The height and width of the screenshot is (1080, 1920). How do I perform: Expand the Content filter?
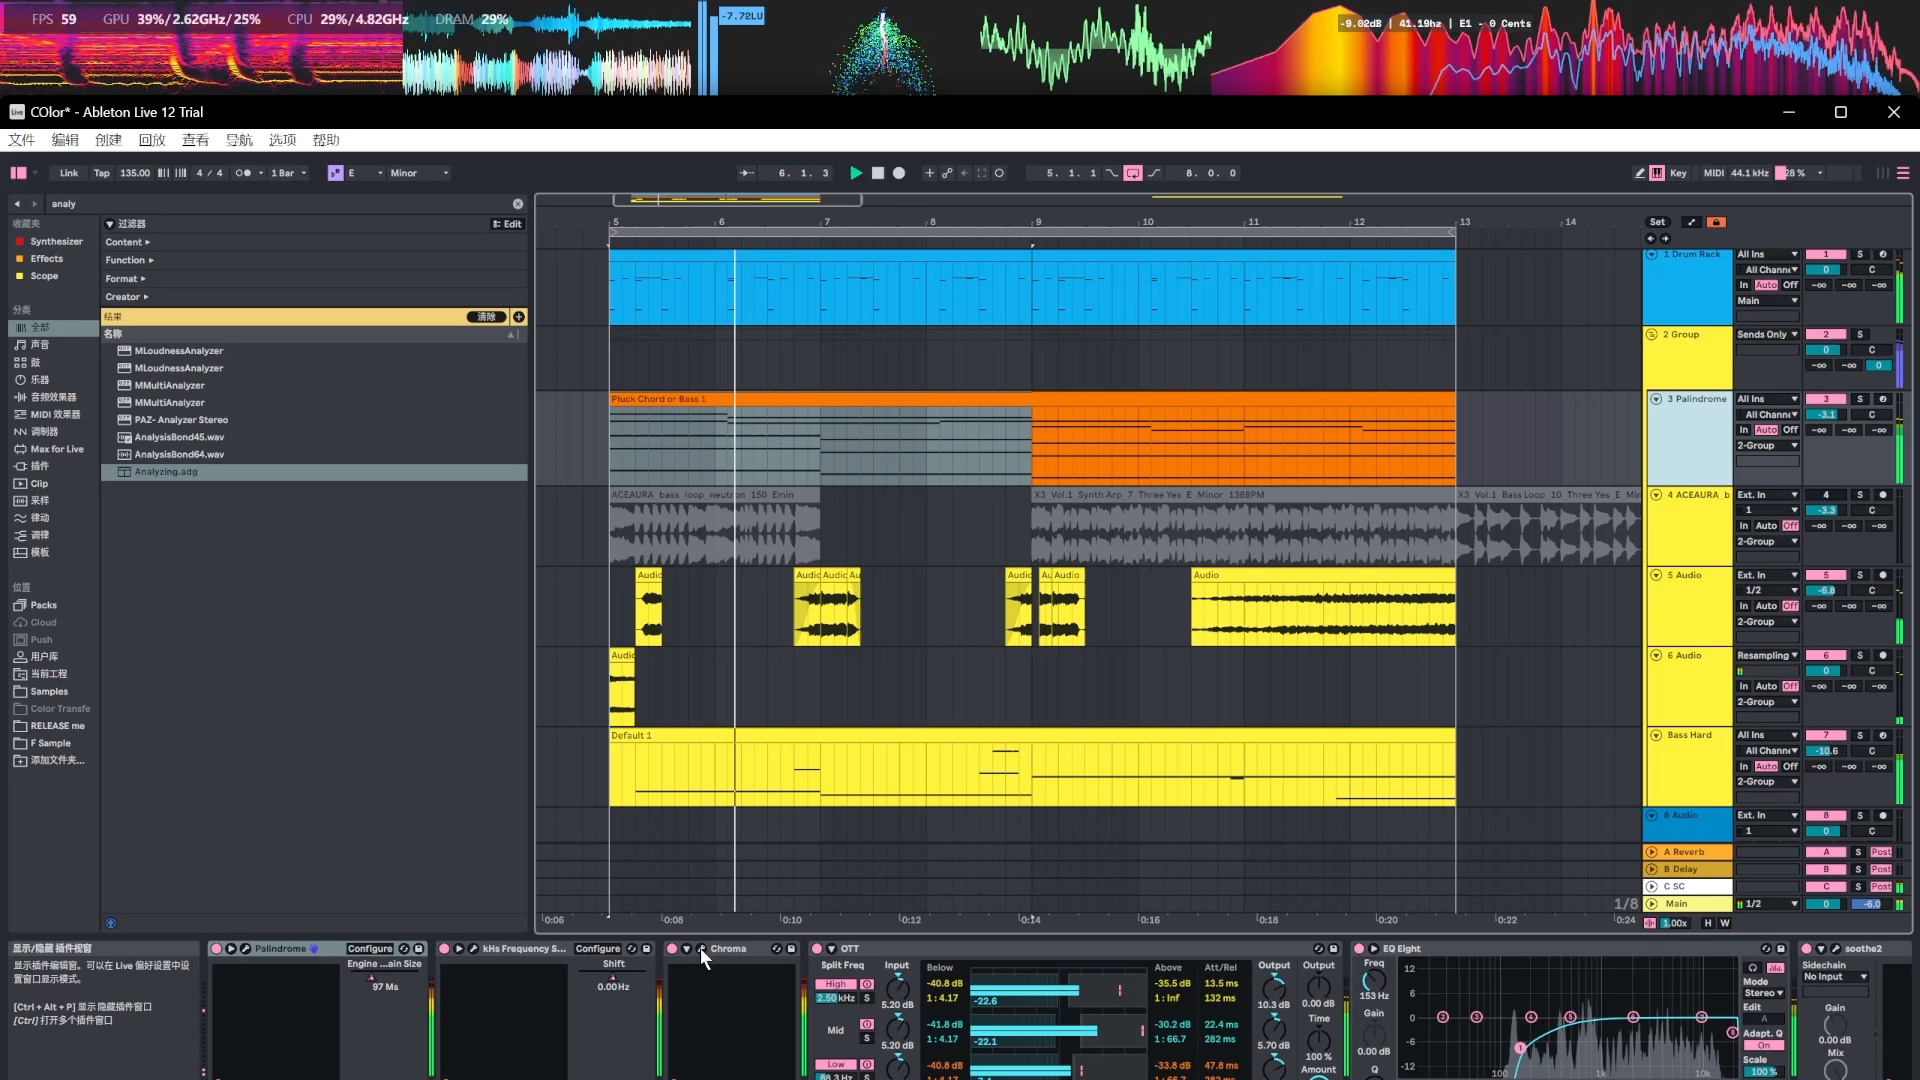(x=127, y=242)
